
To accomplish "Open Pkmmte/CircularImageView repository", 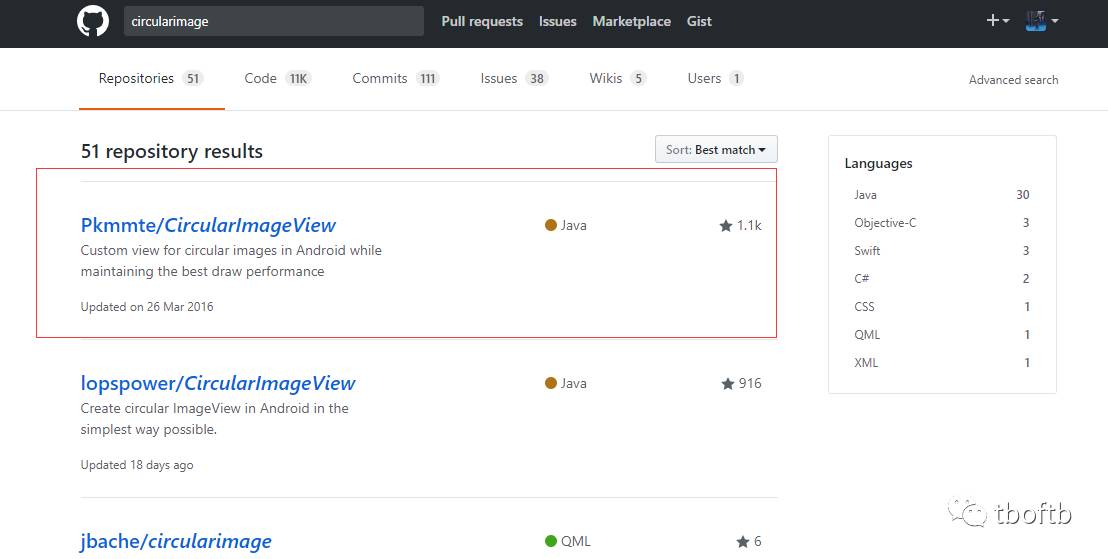I will point(208,225).
